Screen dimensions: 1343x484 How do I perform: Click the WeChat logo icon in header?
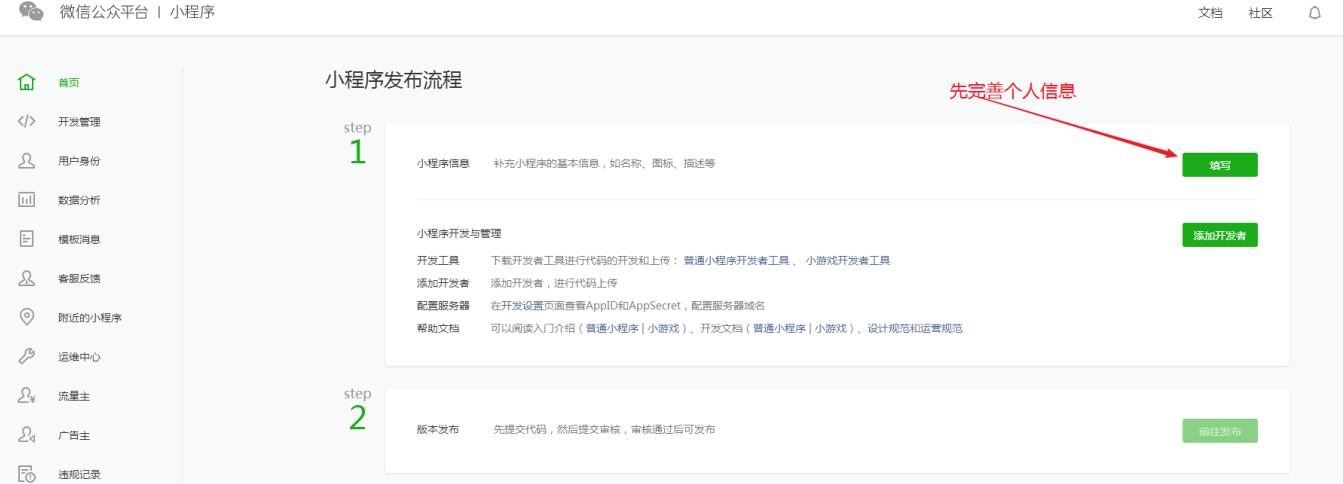point(32,12)
